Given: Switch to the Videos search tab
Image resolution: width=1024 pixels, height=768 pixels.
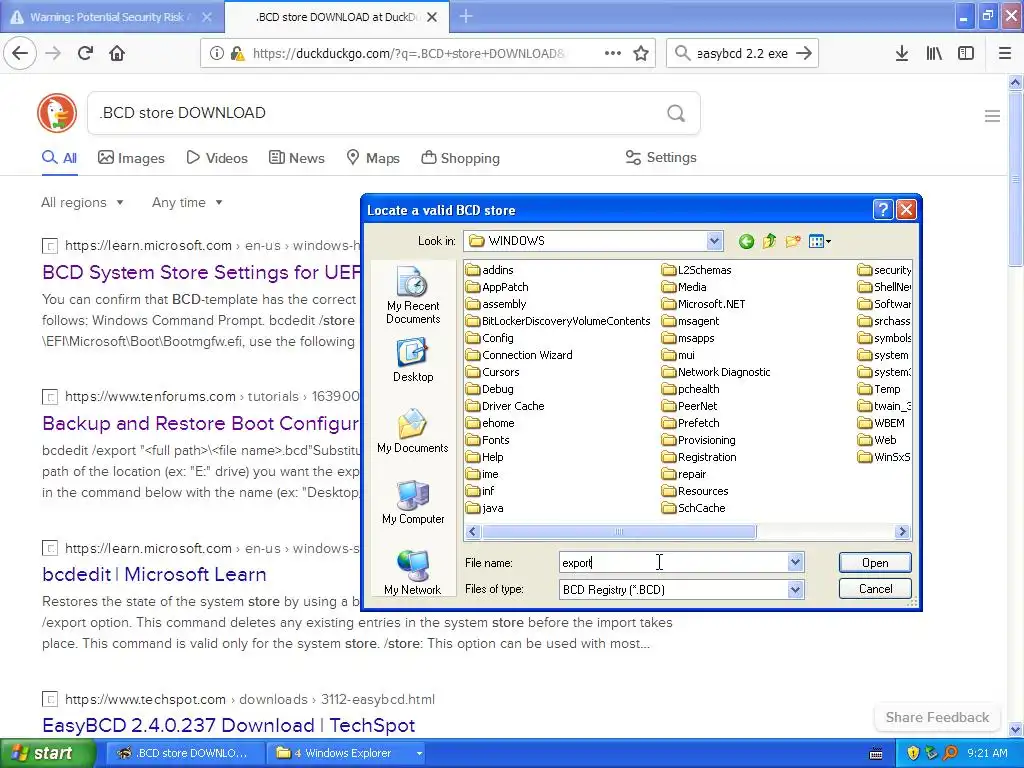Looking at the screenshot, I should click(217, 158).
